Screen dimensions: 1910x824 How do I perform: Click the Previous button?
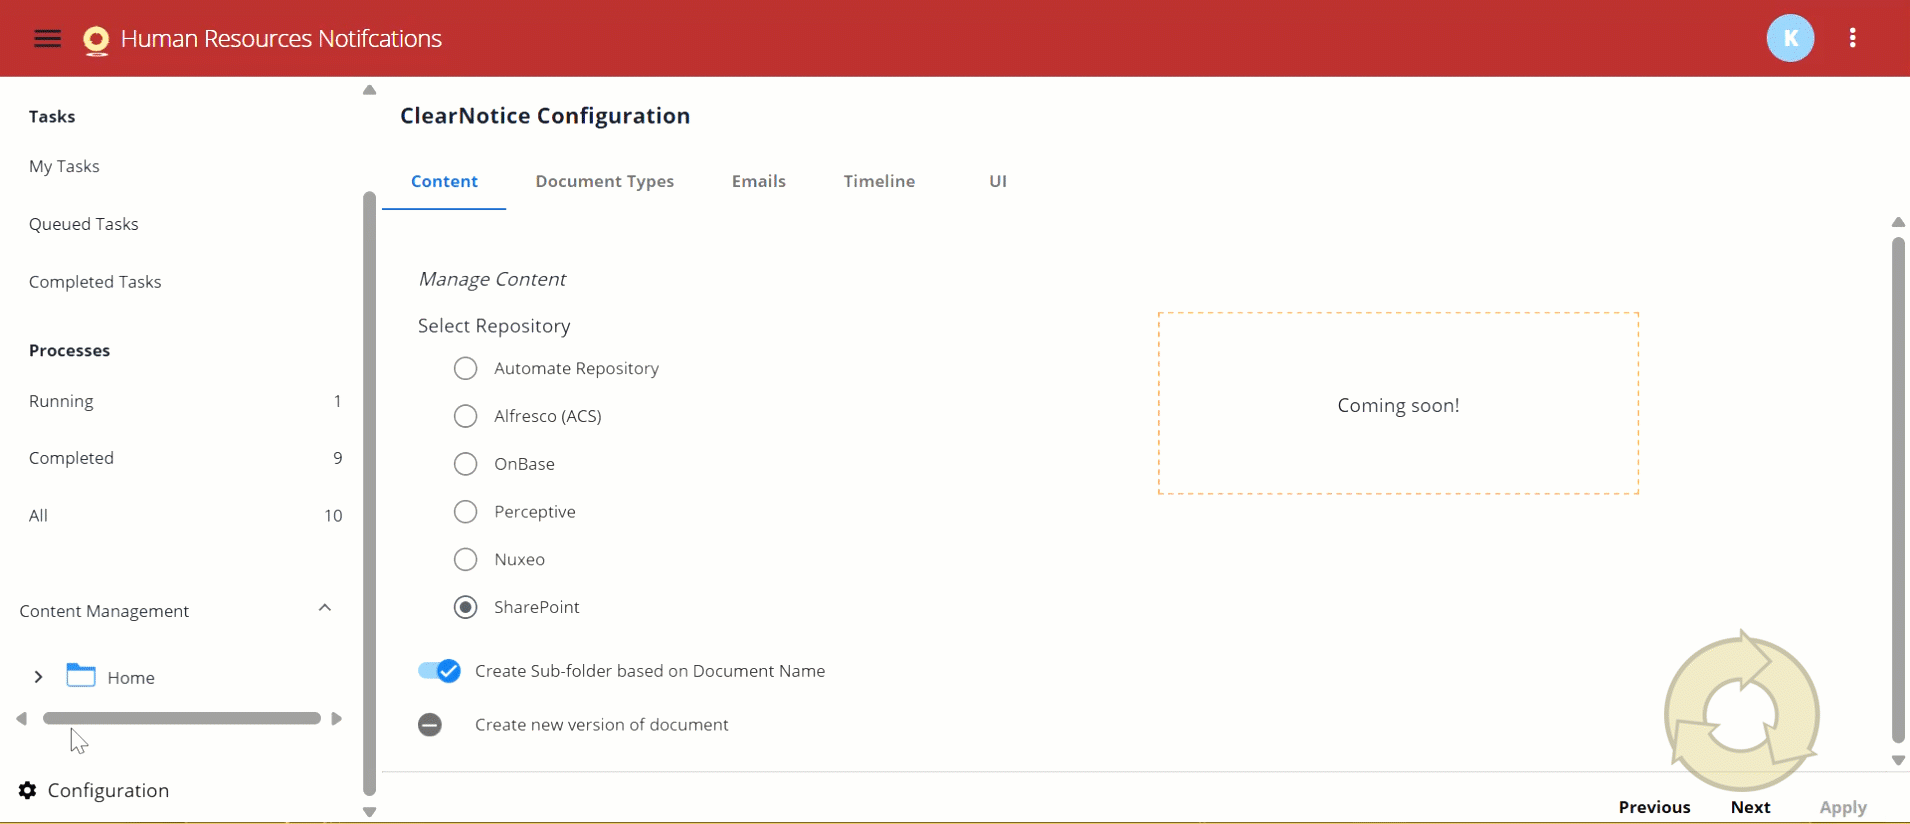[x=1654, y=807]
